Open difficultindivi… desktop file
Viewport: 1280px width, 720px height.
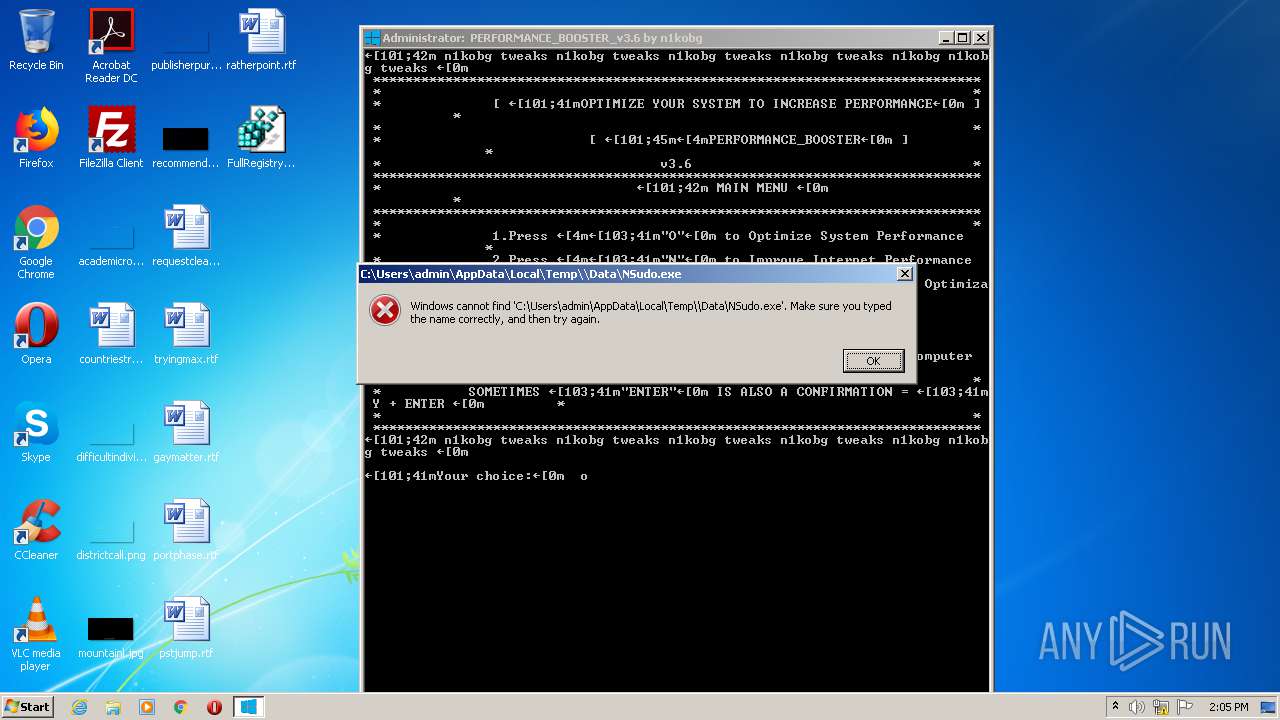pyautogui.click(x=111, y=440)
